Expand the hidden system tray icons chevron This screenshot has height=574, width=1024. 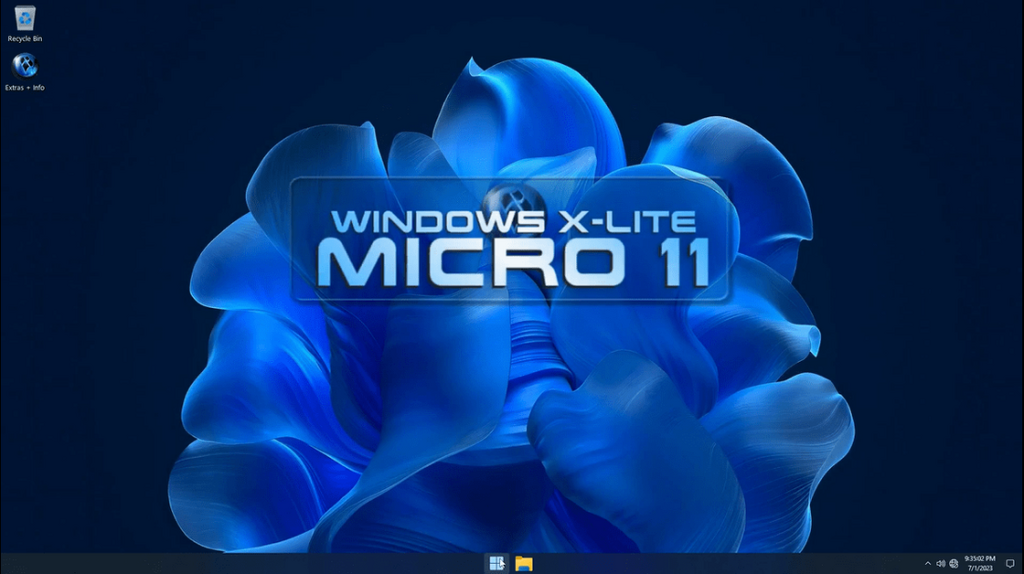click(927, 564)
